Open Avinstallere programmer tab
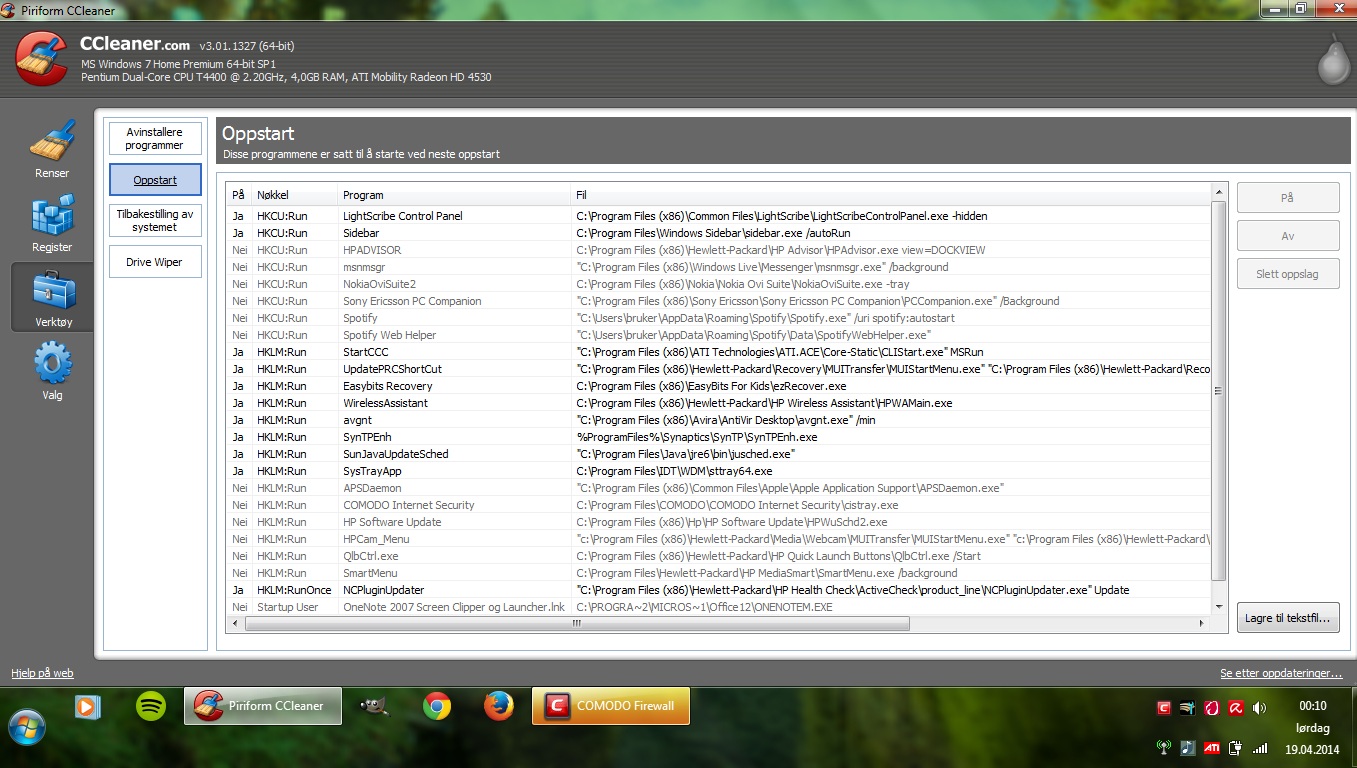Screen dimensions: 1357x768 pos(155,139)
